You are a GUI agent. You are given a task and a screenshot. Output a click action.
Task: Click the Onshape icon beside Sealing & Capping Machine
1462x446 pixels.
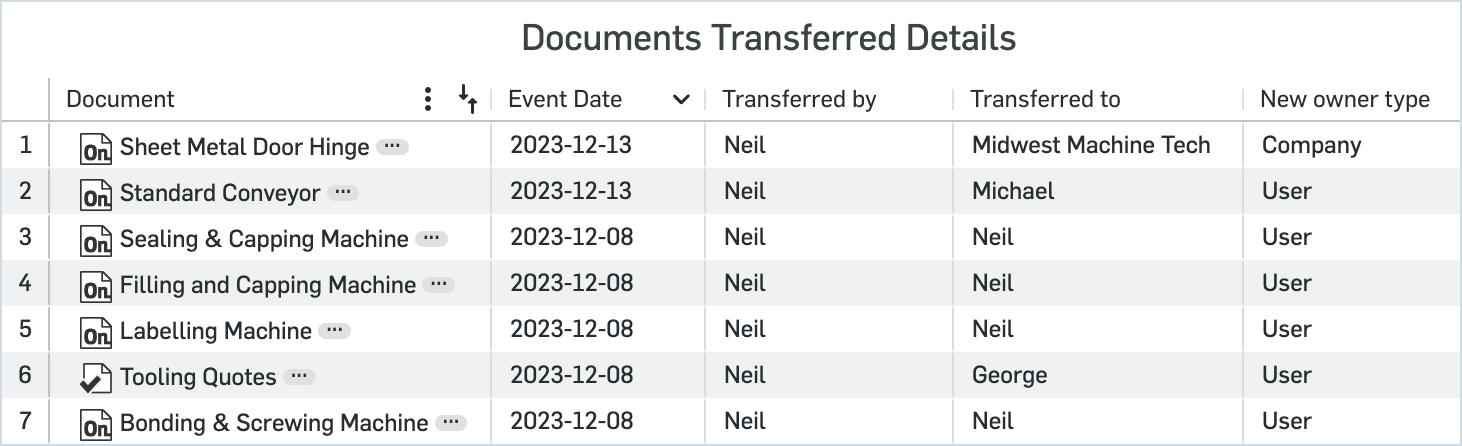pos(96,240)
